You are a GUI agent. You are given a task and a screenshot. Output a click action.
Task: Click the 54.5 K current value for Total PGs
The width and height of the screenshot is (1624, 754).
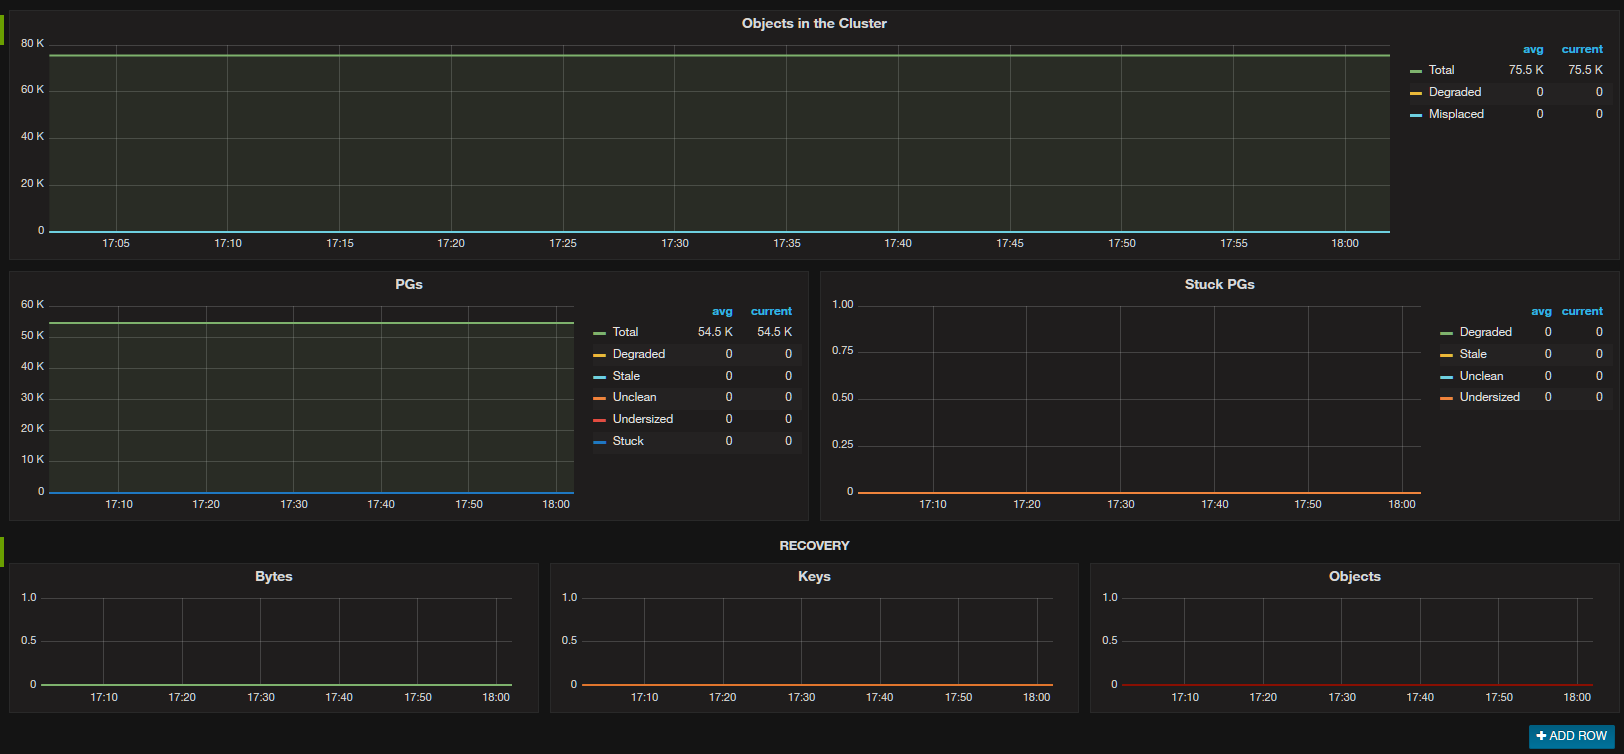[x=774, y=332]
